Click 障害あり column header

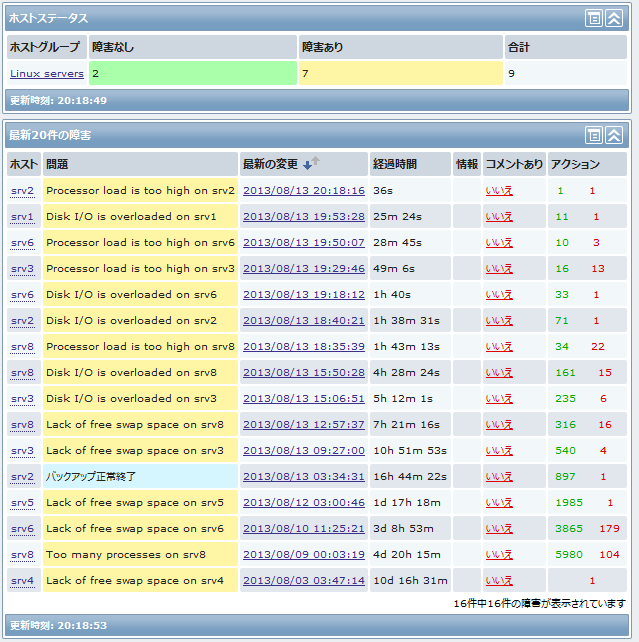tap(401, 47)
